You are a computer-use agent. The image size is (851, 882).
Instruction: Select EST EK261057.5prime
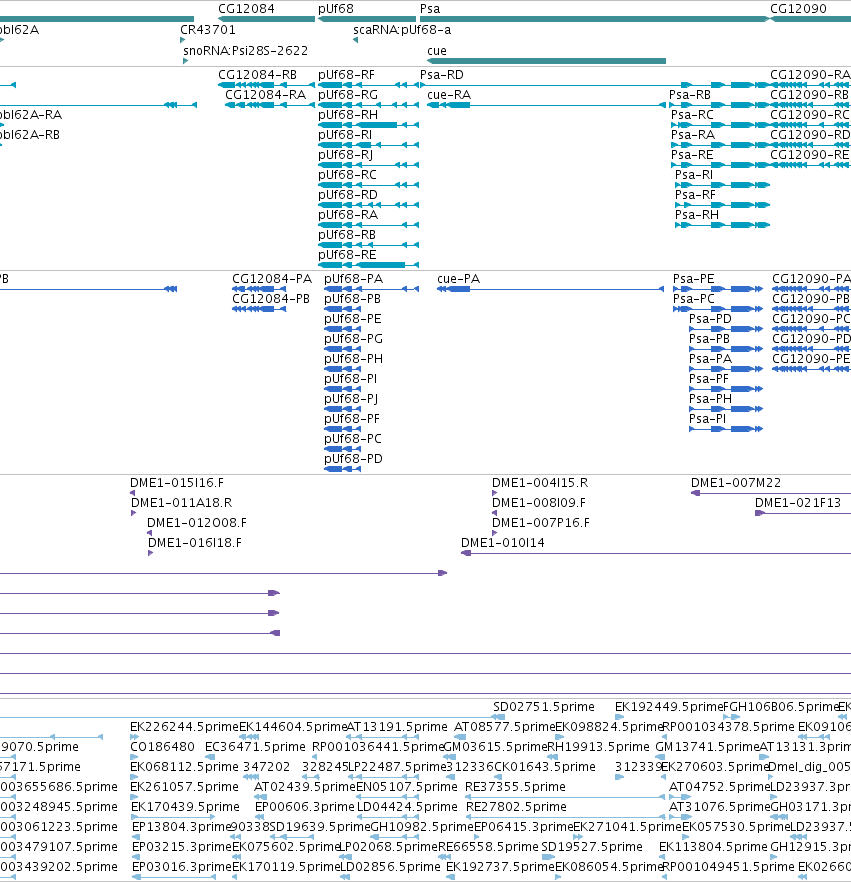[134, 797]
